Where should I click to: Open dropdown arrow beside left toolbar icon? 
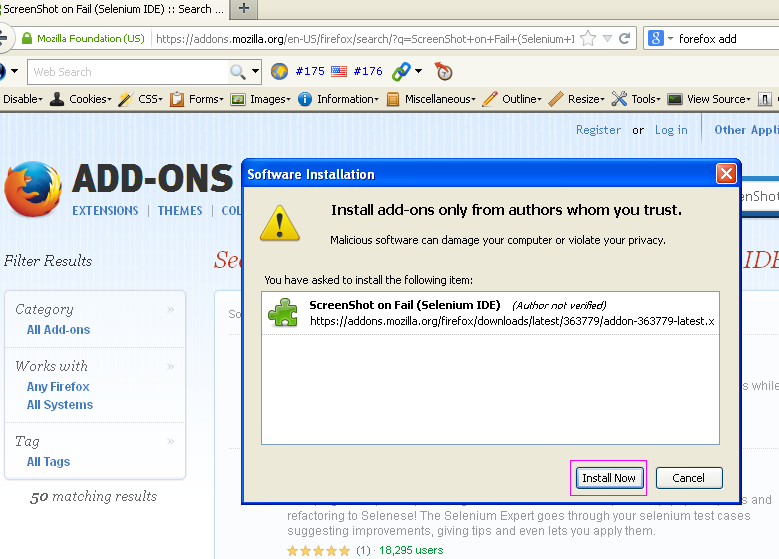click(14, 71)
